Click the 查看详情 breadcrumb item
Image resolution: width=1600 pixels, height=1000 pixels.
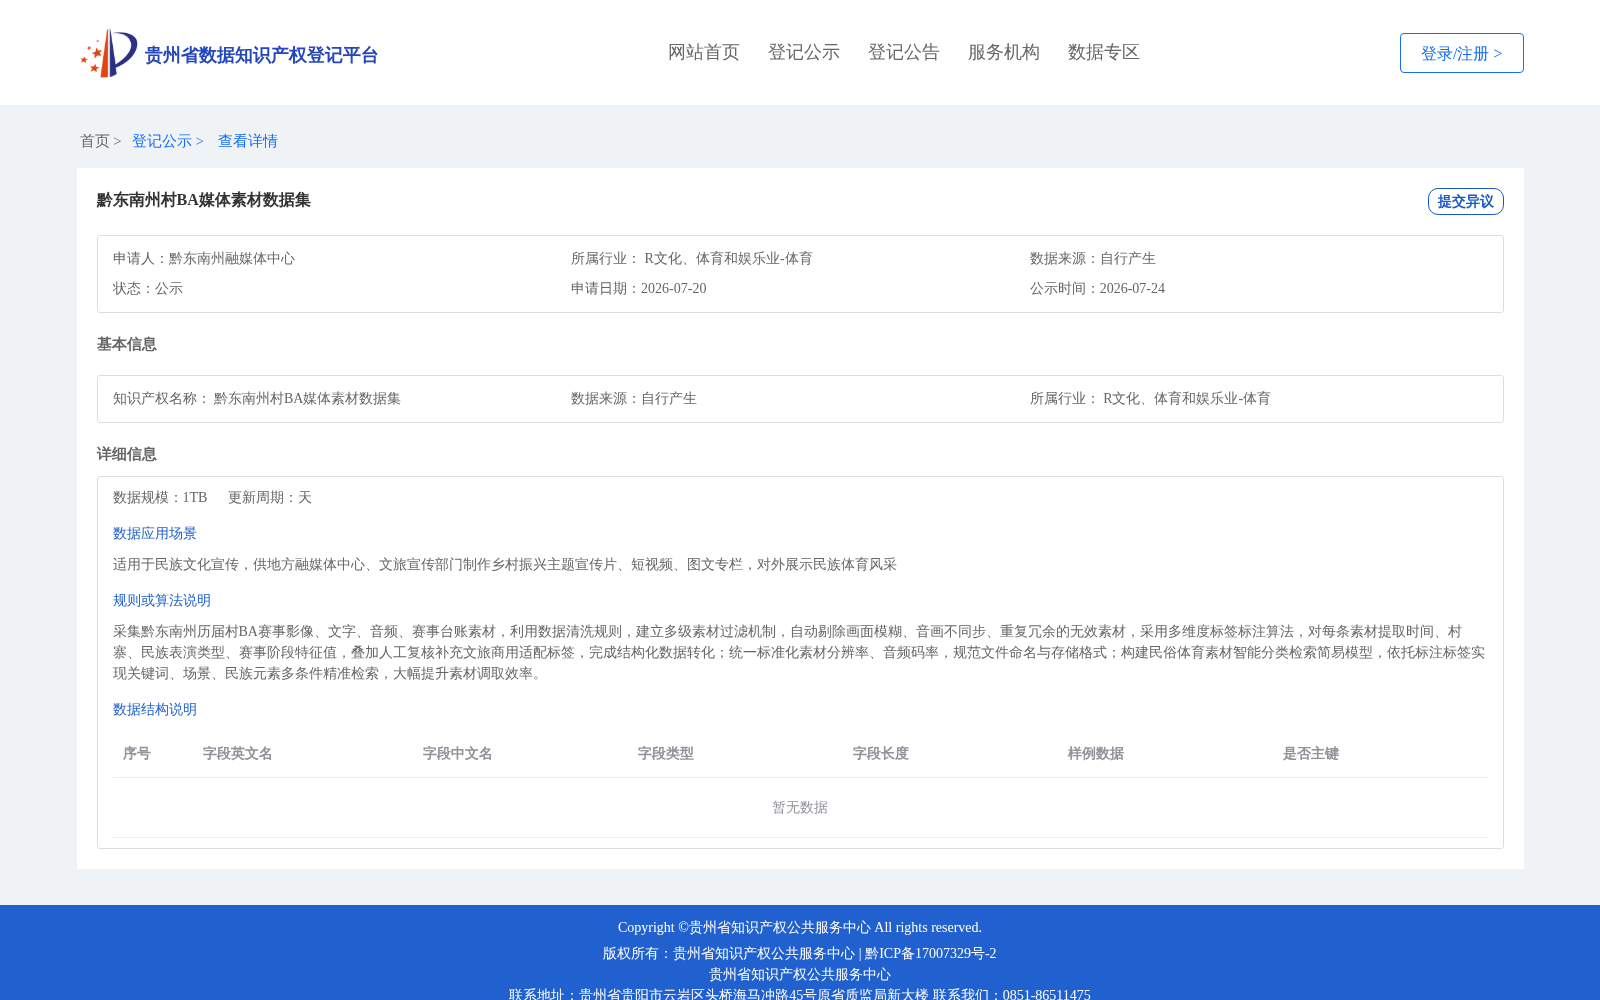248,141
